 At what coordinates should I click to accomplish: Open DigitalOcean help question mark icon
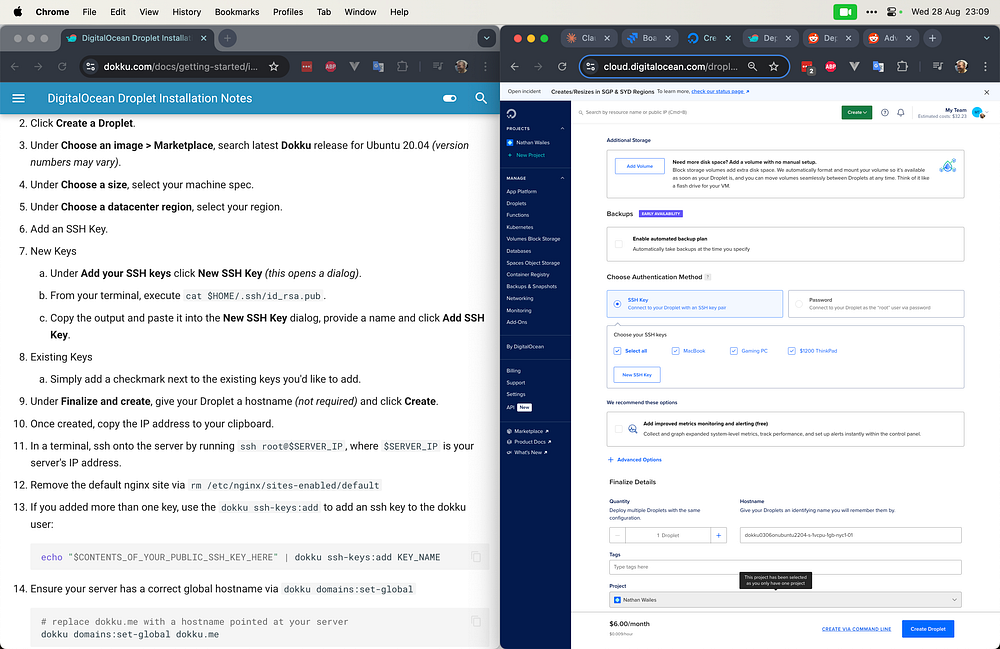pyautogui.click(x=885, y=112)
